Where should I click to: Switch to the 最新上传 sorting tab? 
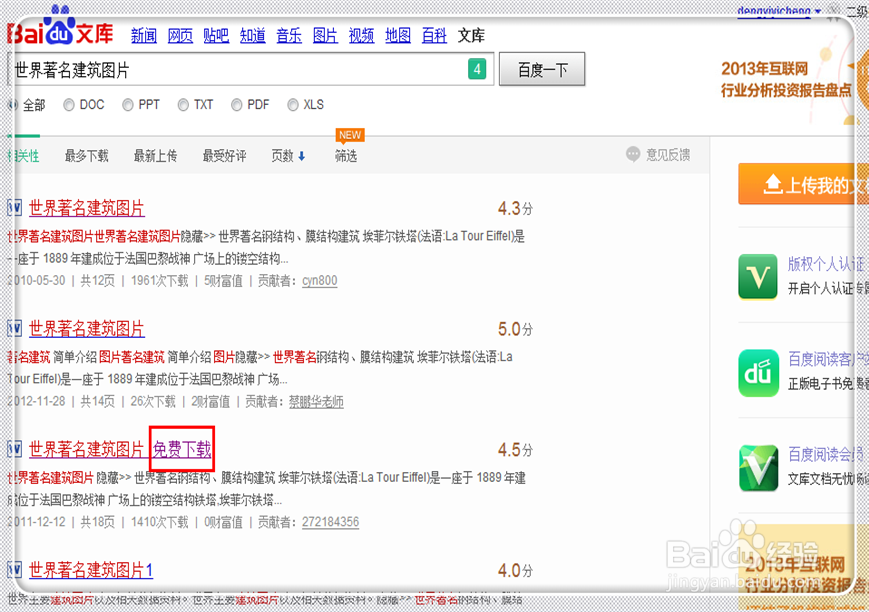(x=155, y=156)
